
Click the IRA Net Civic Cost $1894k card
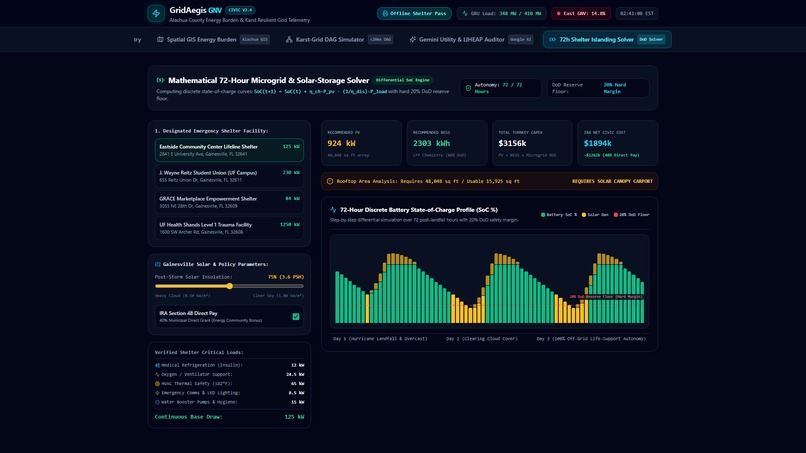[x=617, y=143]
